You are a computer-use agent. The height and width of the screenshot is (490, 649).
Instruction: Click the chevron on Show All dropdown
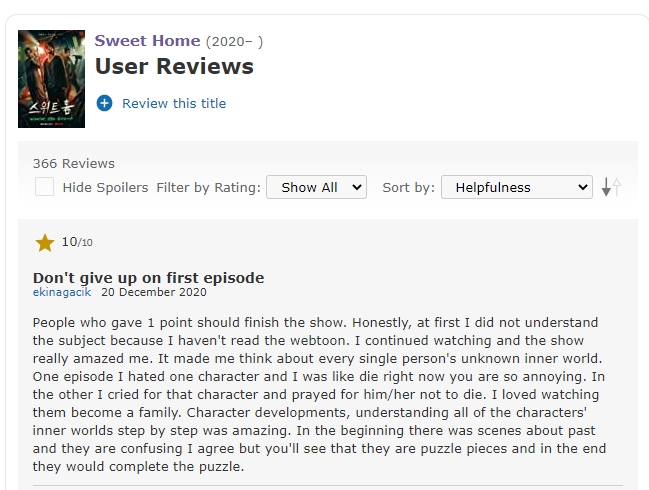[x=356, y=187]
